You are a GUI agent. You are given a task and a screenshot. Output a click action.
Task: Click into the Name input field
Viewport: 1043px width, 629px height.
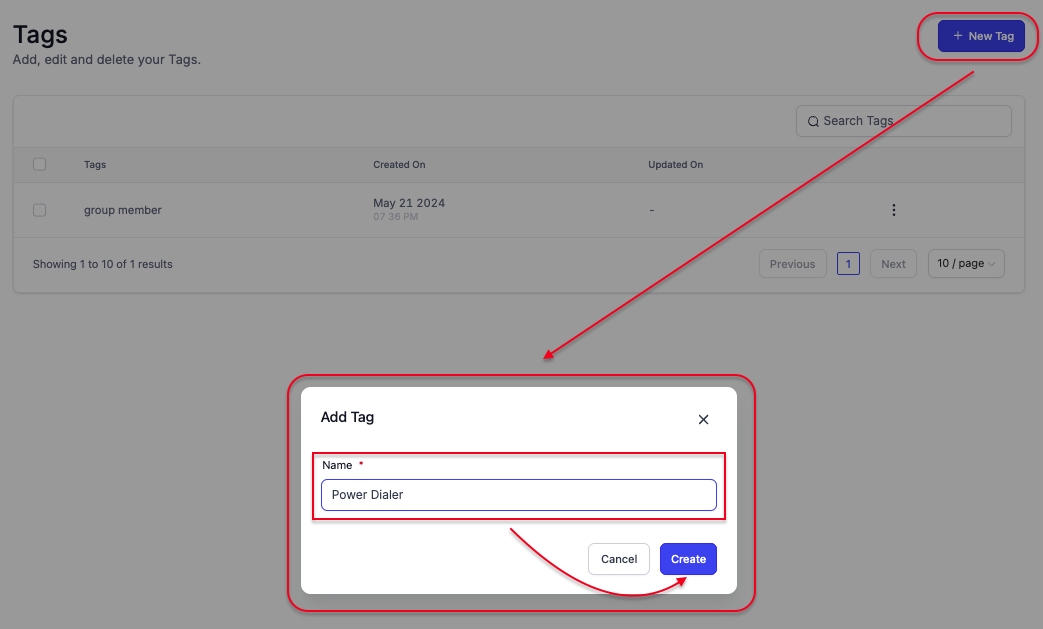coord(518,495)
